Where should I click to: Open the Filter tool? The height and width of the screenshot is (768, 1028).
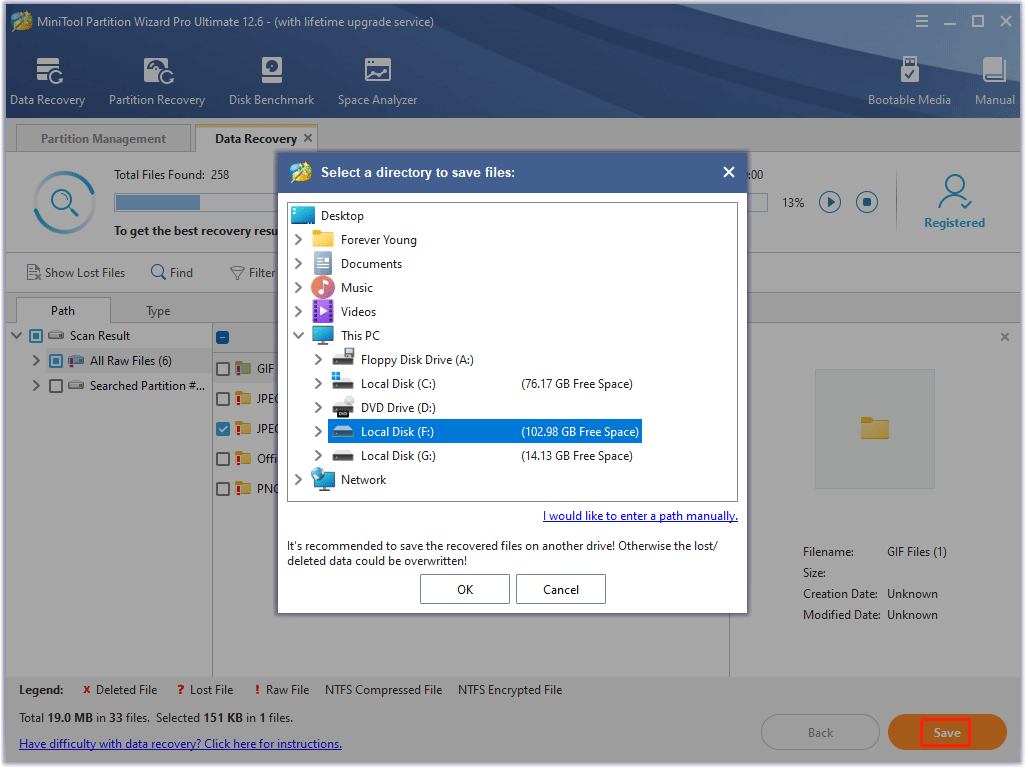[x=252, y=273]
